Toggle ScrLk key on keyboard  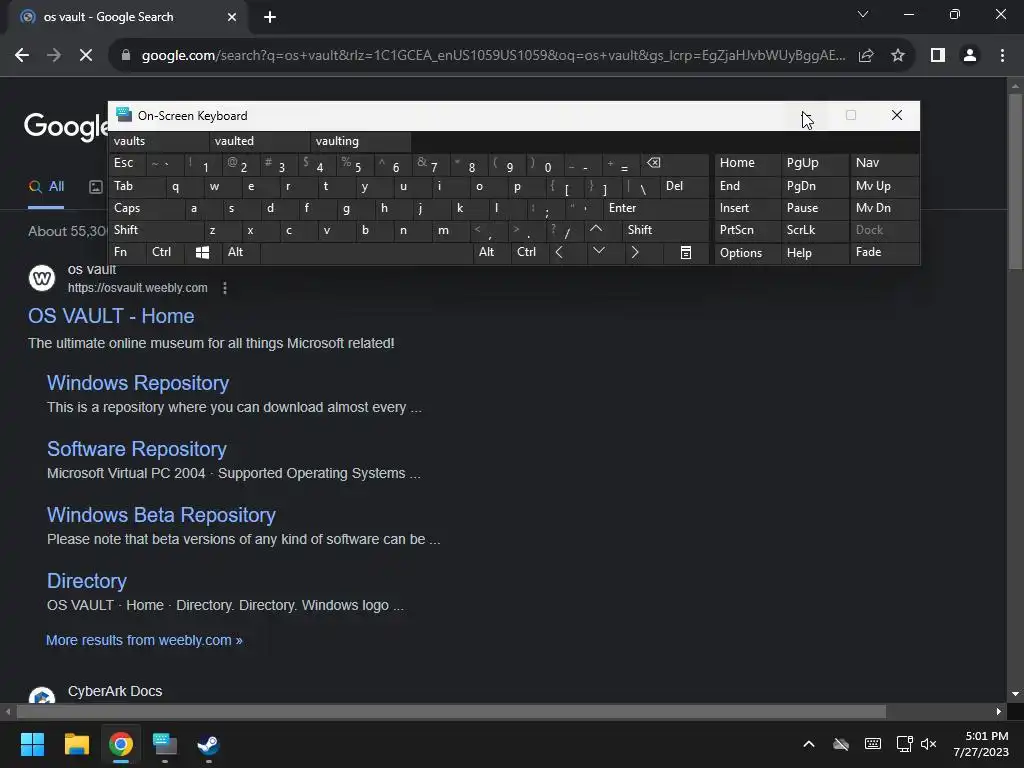[x=814, y=230]
